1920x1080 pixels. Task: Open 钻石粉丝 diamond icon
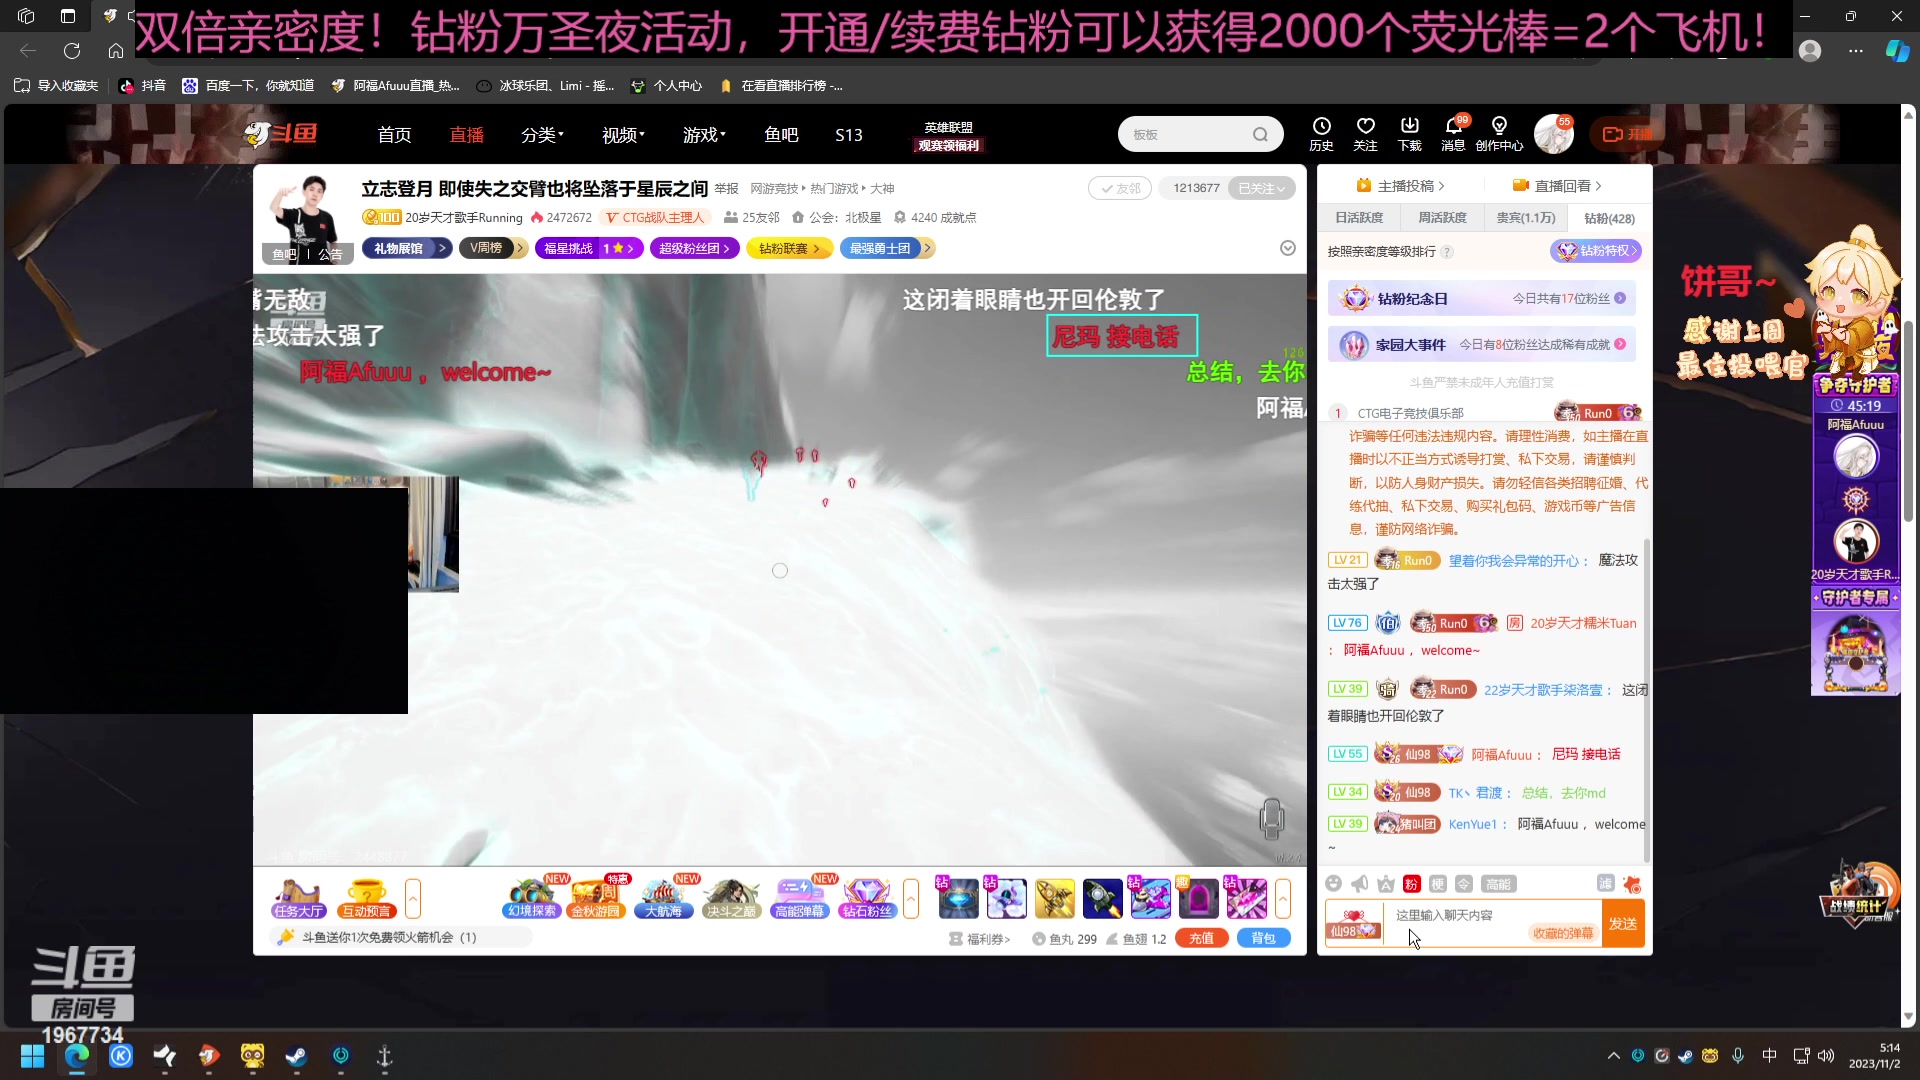click(x=867, y=898)
